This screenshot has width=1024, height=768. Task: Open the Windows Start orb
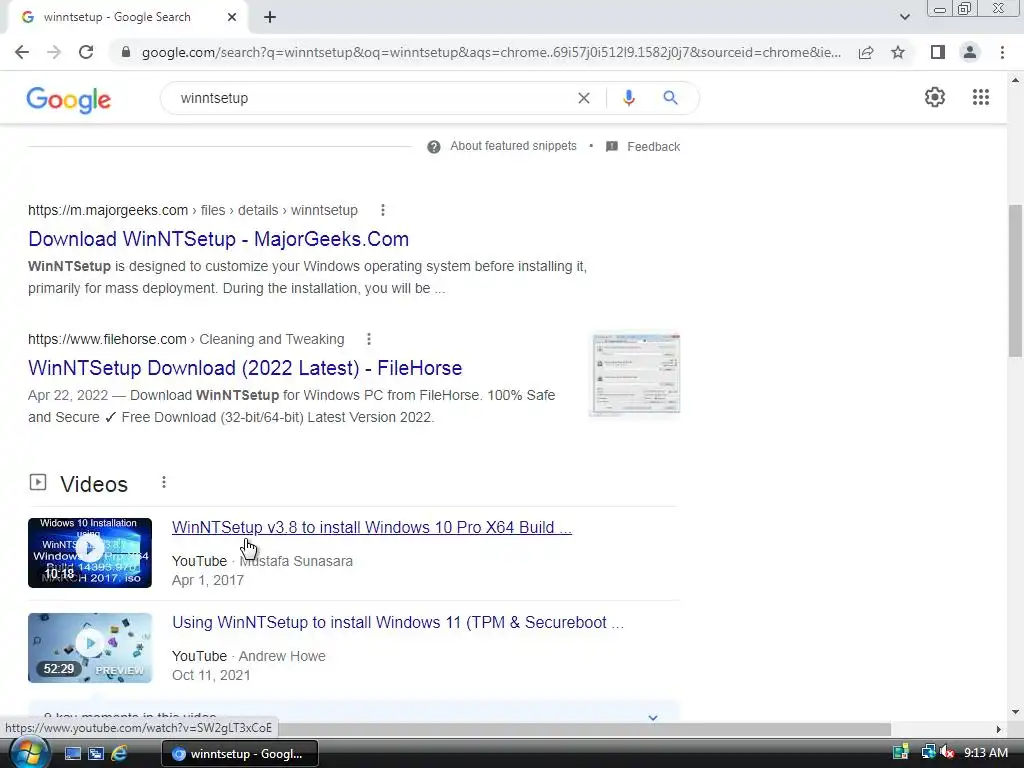tap(29, 753)
